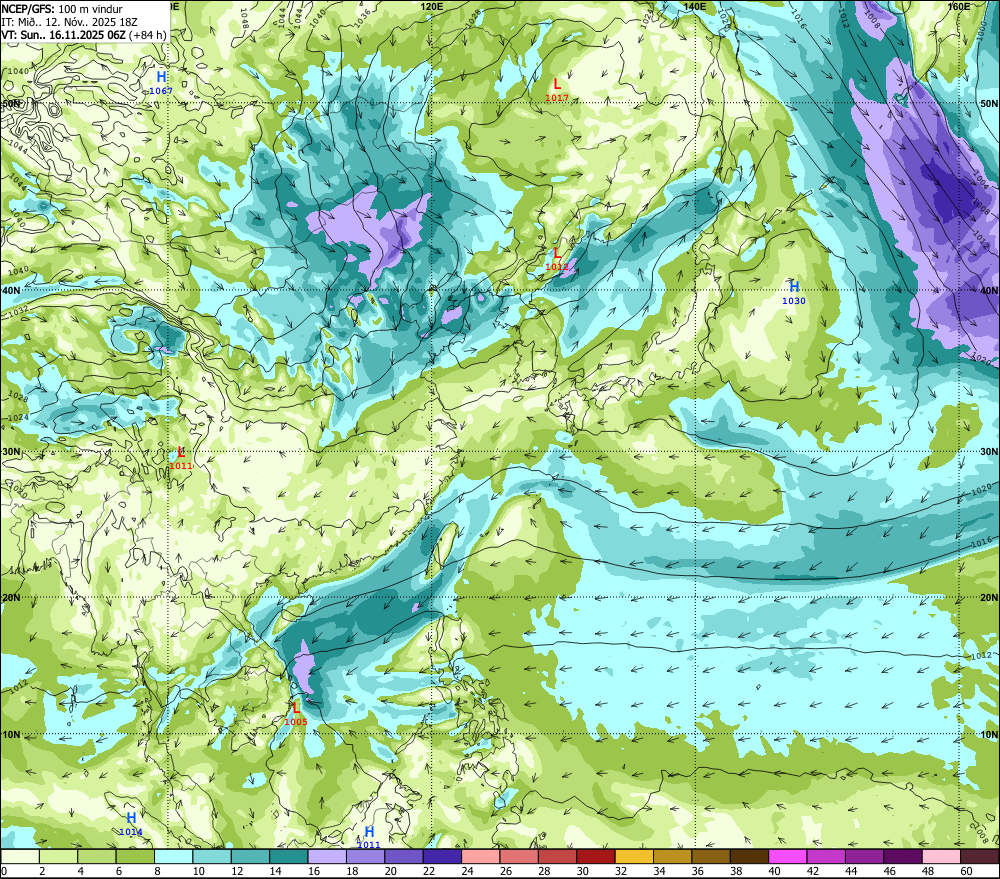
Task: Click the legend value '32'
Action: [x=621, y=871]
